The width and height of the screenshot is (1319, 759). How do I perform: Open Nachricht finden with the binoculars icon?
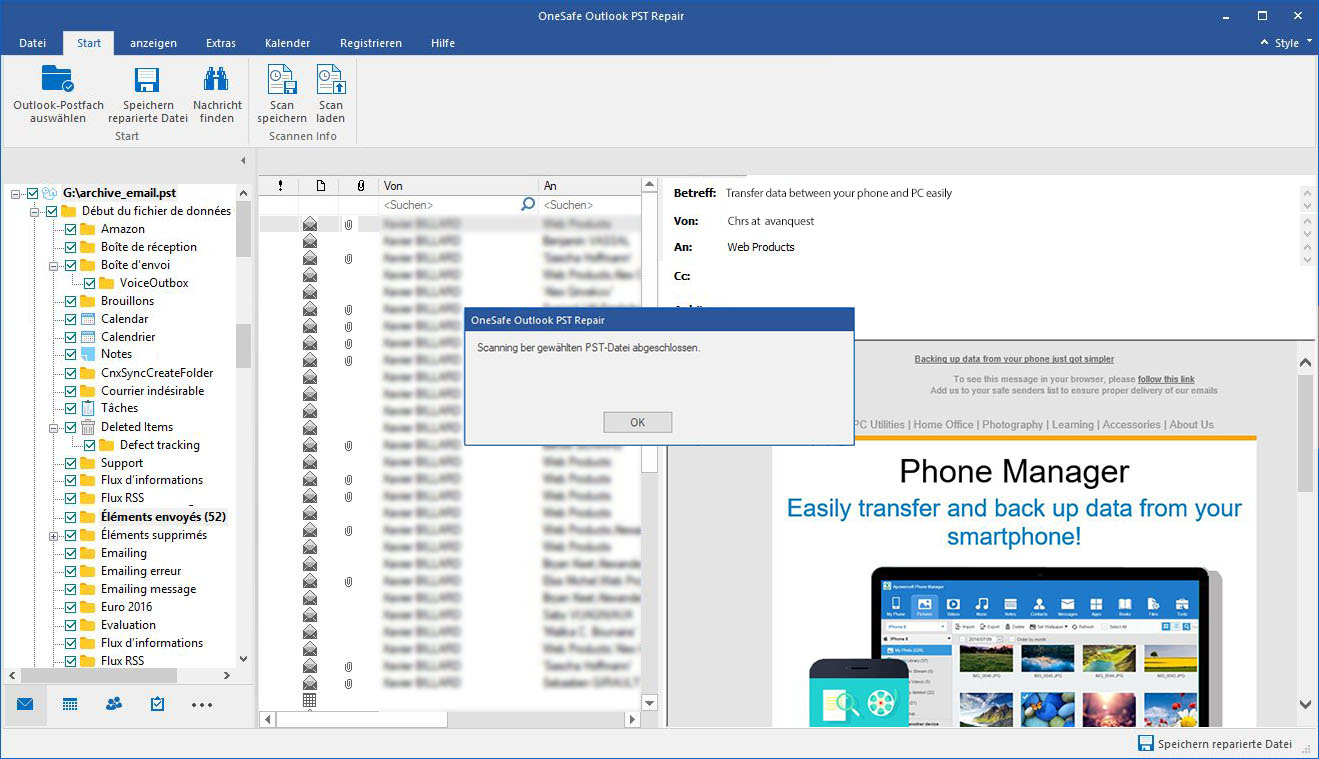[216, 79]
